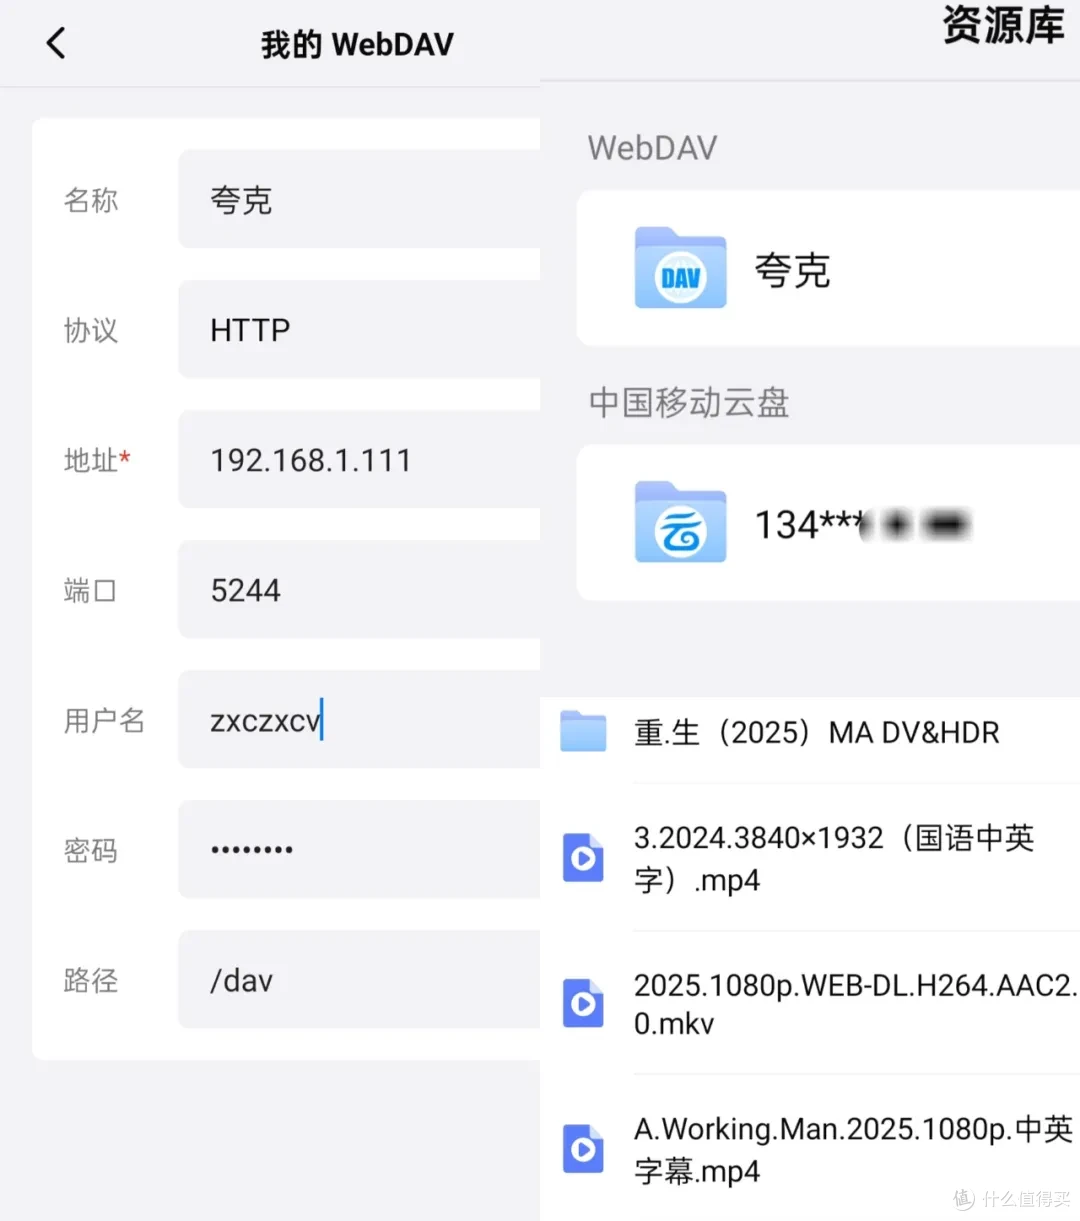Viewport: 1080px width, 1221px height.
Task: Tap the 端口 label
Action: (x=90, y=590)
